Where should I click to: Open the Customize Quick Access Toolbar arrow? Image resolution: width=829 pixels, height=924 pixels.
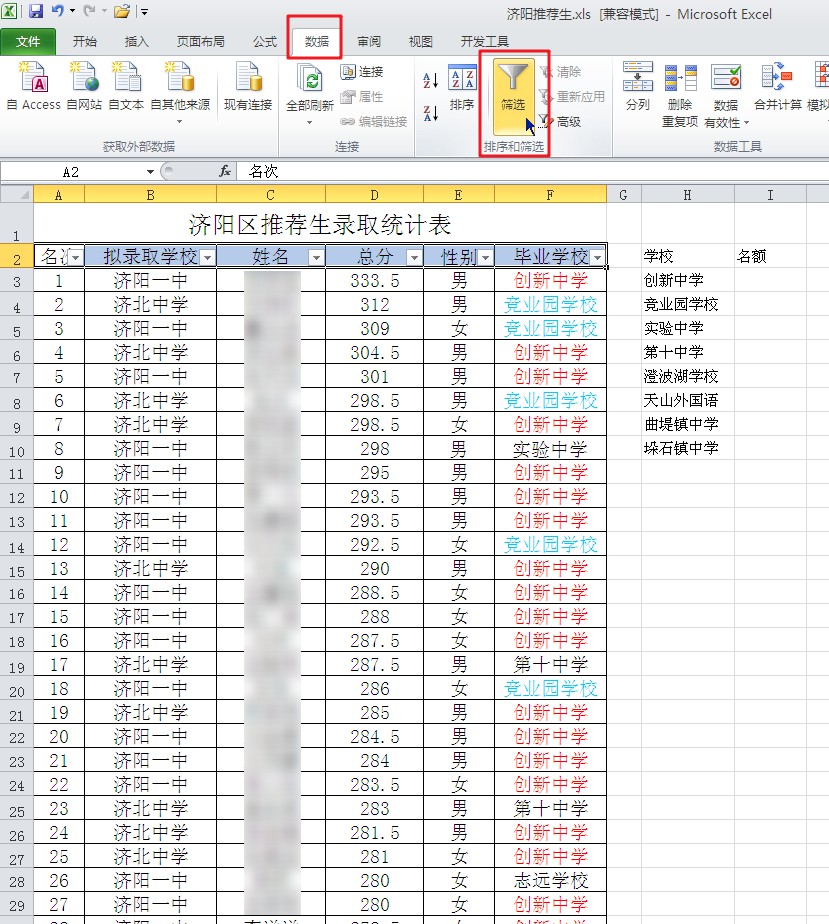(x=144, y=11)
